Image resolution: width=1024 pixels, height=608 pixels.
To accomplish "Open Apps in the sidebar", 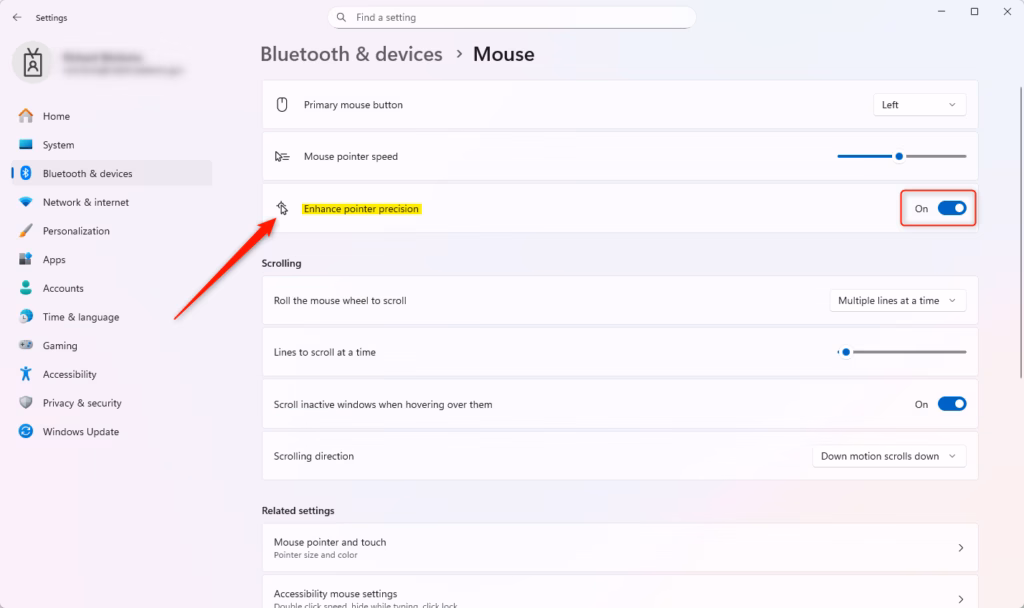I will 54,260.
